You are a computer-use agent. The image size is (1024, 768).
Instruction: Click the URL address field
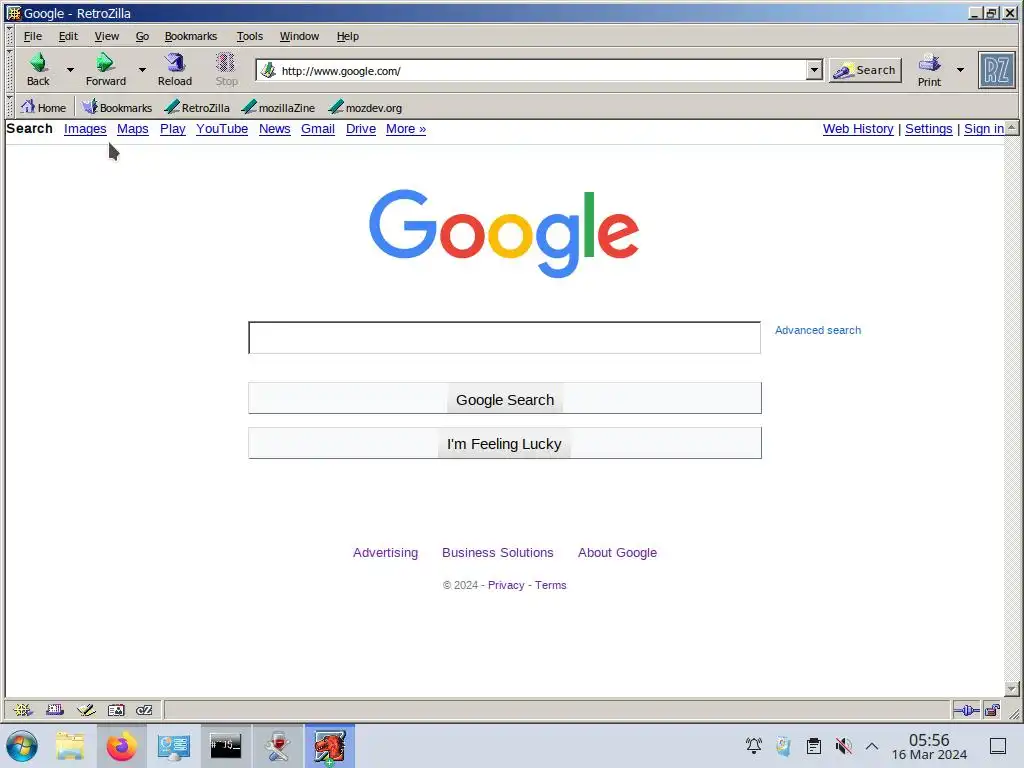click(541, 70)
